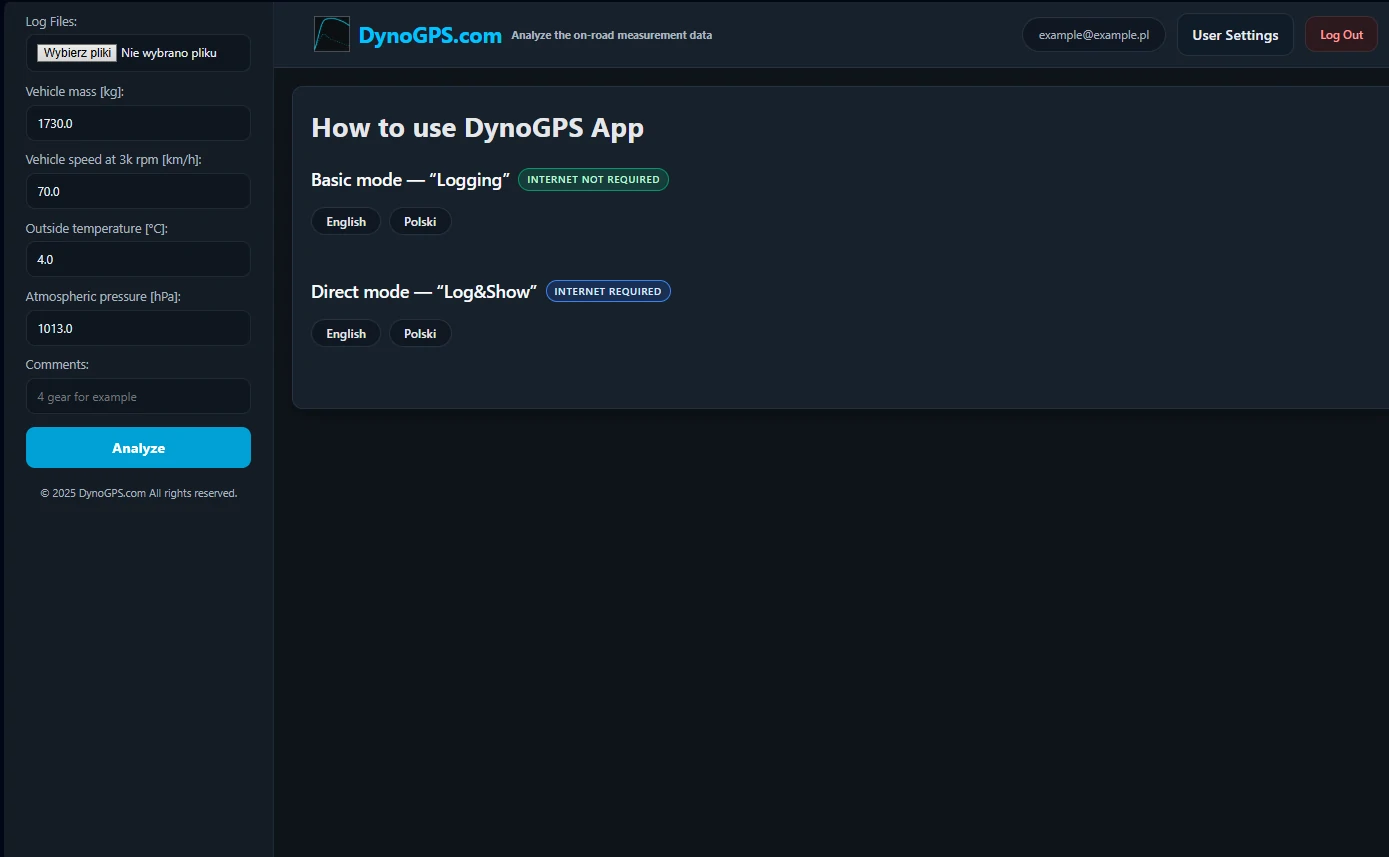The width and height of the screenshot is (1389, 857).
Task: Log Out of the account
Action: pyautogui.click(x=1341, y=35)
